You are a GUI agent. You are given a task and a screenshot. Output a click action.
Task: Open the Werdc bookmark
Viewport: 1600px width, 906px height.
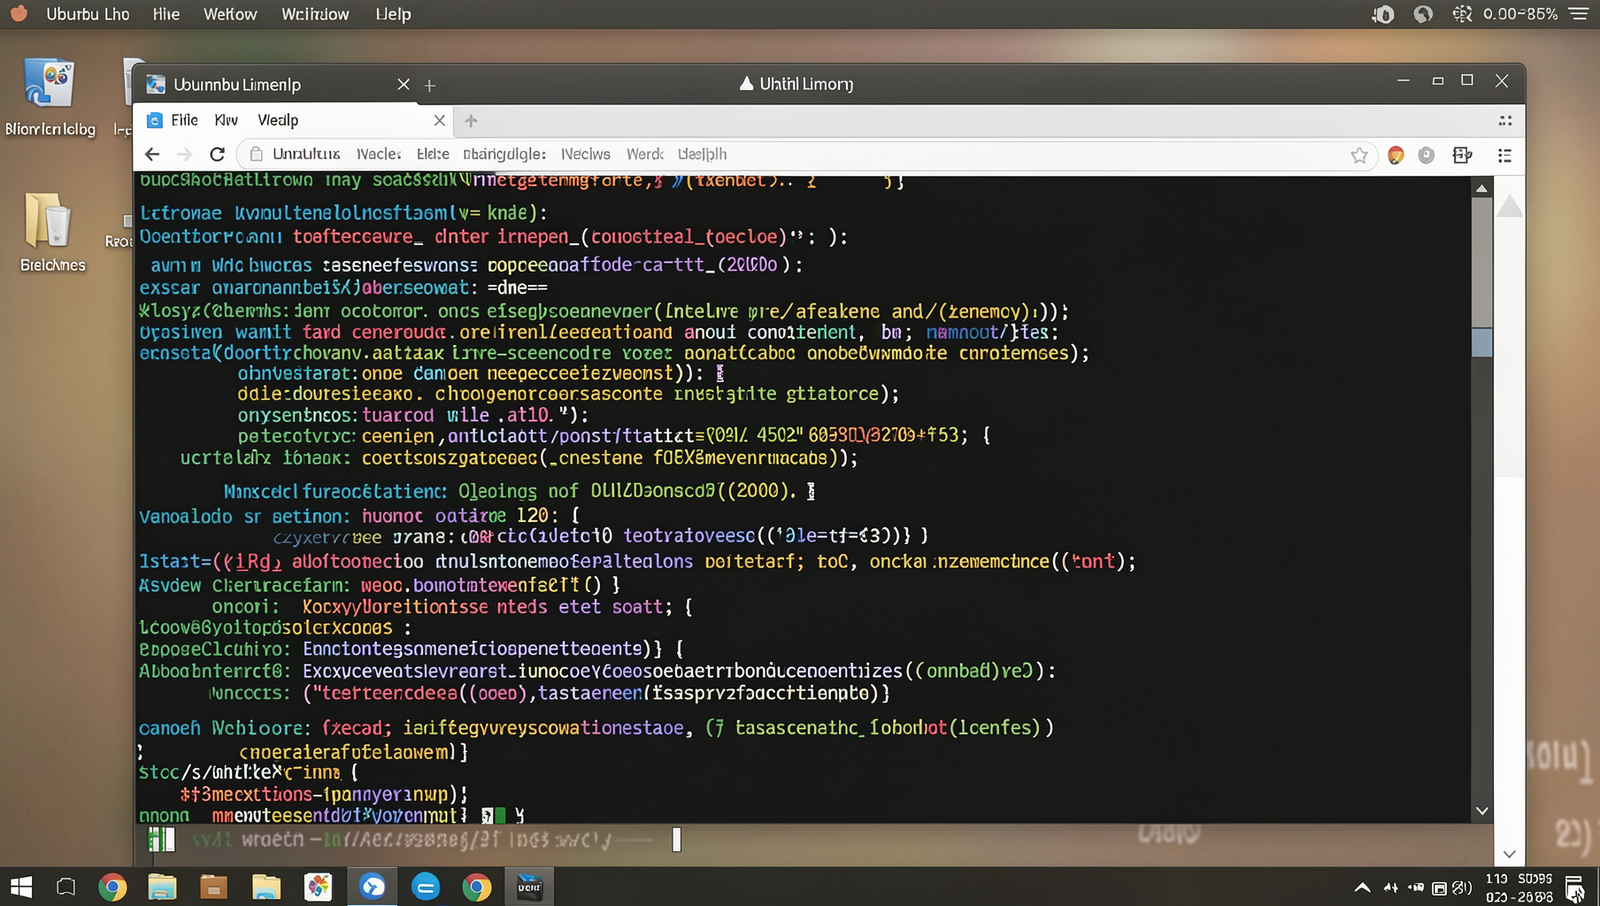pos(645,154)
